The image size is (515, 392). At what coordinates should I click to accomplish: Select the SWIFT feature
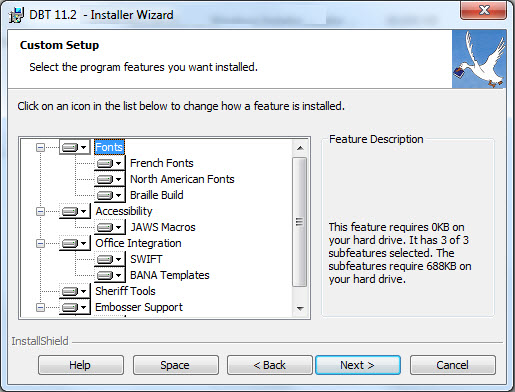pyautogui.click(x=146, y=259)
